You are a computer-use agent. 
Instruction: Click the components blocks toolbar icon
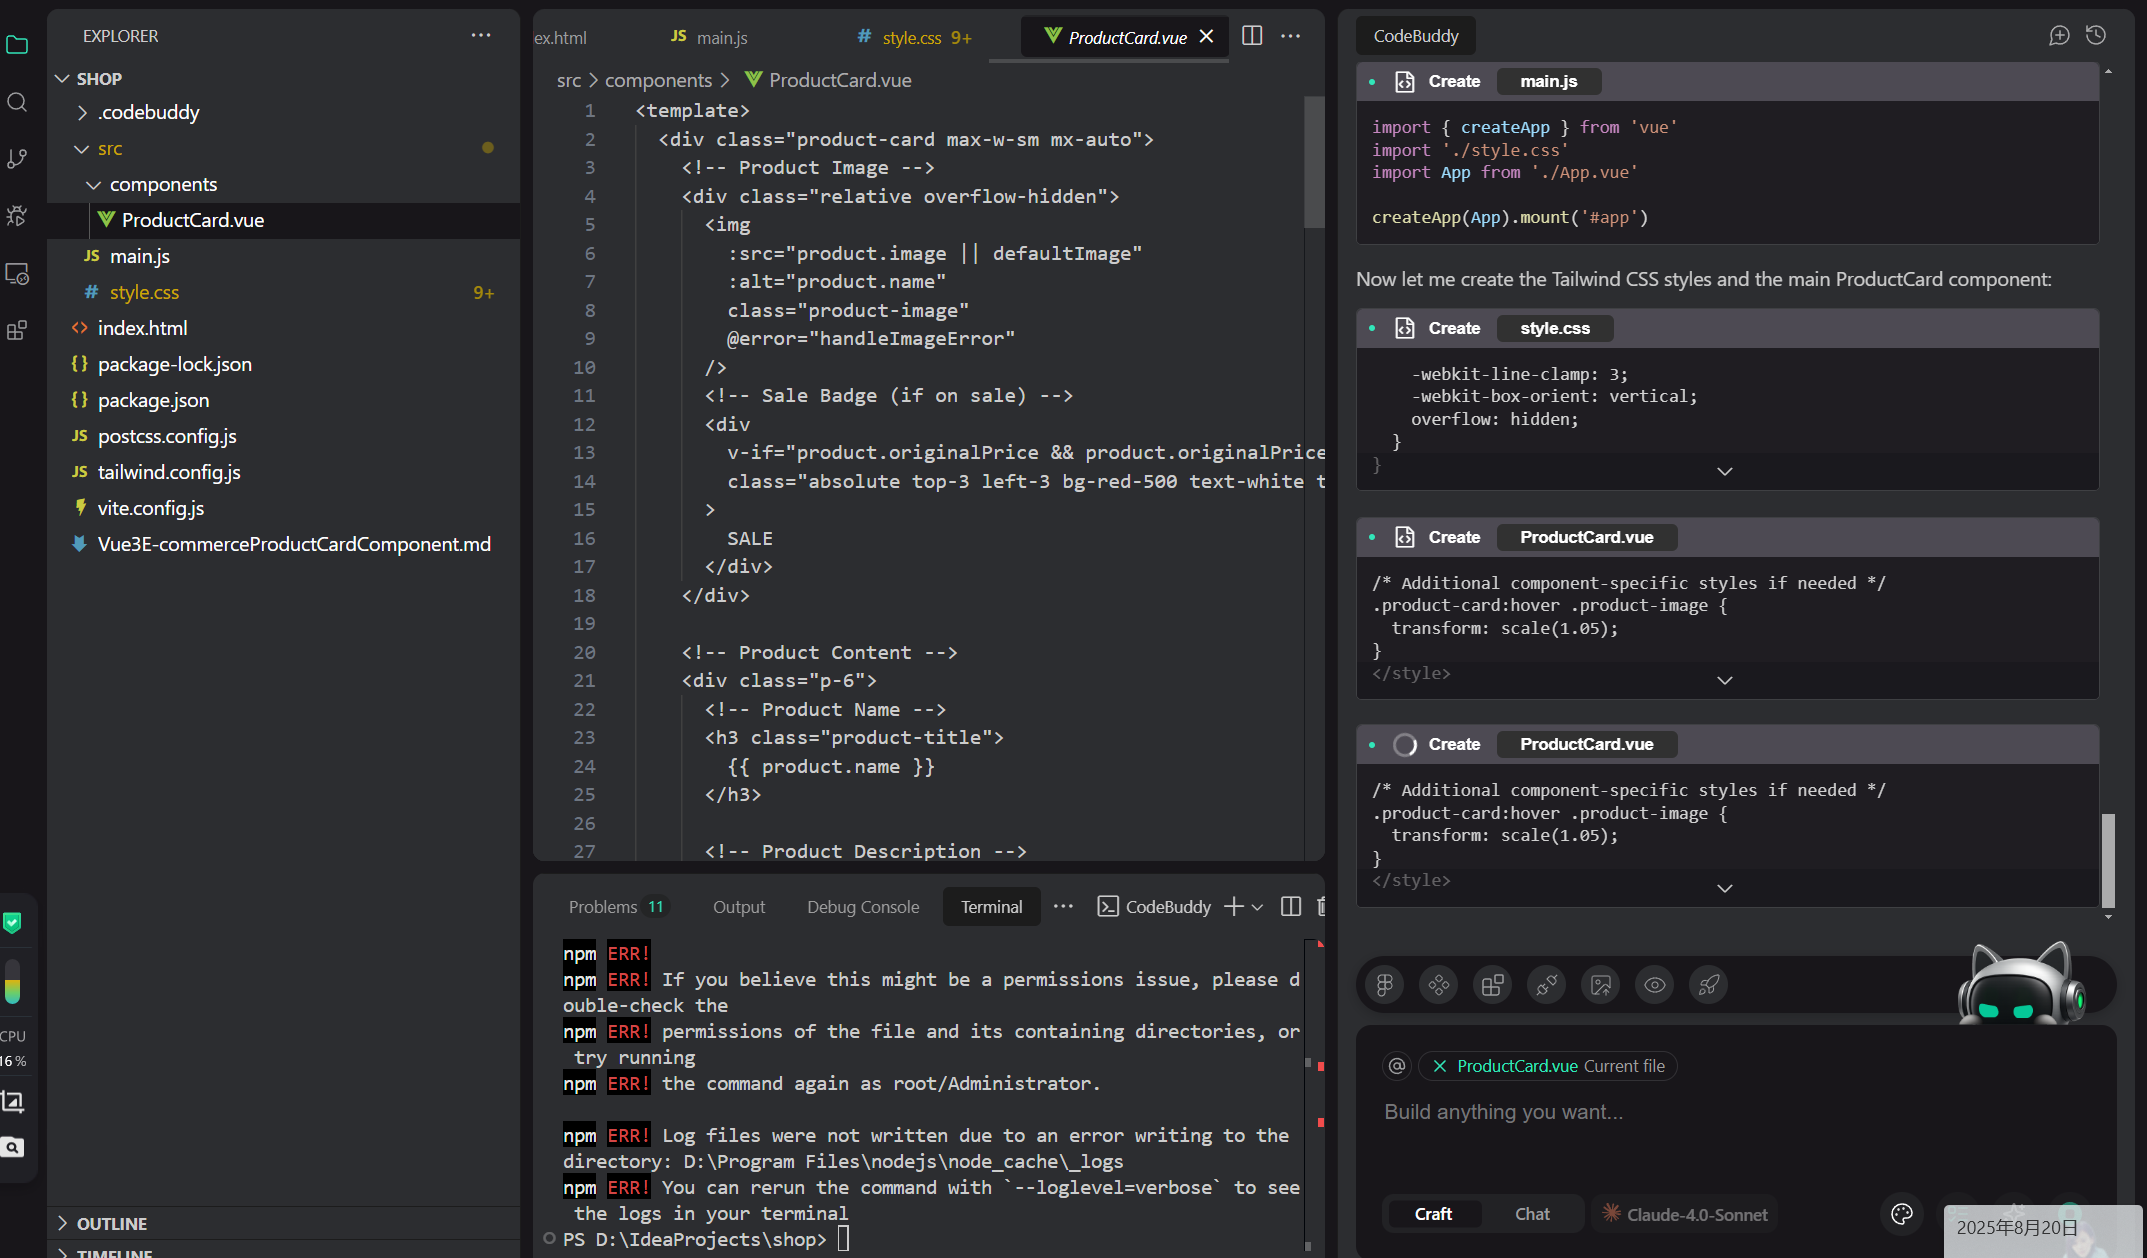[1493, 985]
